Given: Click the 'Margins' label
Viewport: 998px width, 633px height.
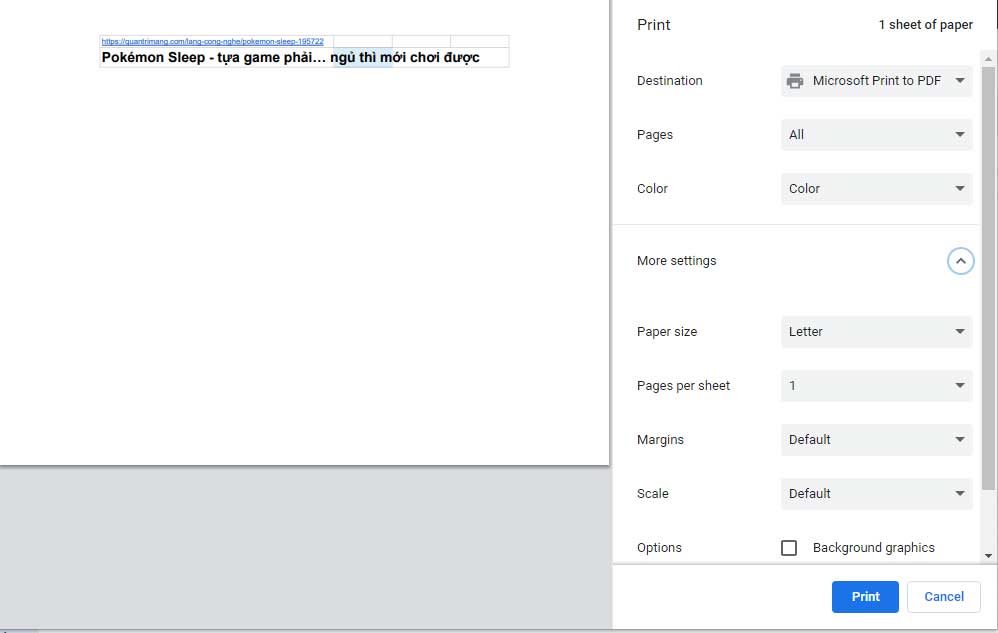Looking at the screenshot, I should coord(660,440).
